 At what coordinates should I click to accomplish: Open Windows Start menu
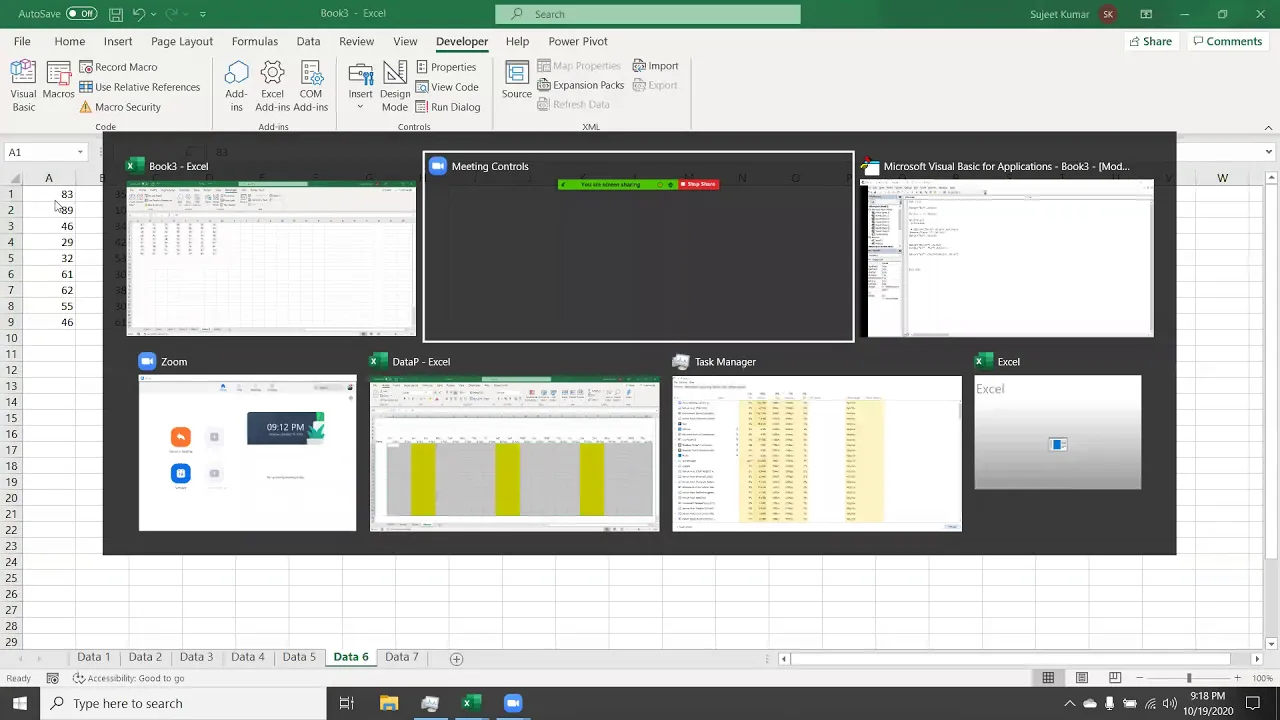click(20, 703)
